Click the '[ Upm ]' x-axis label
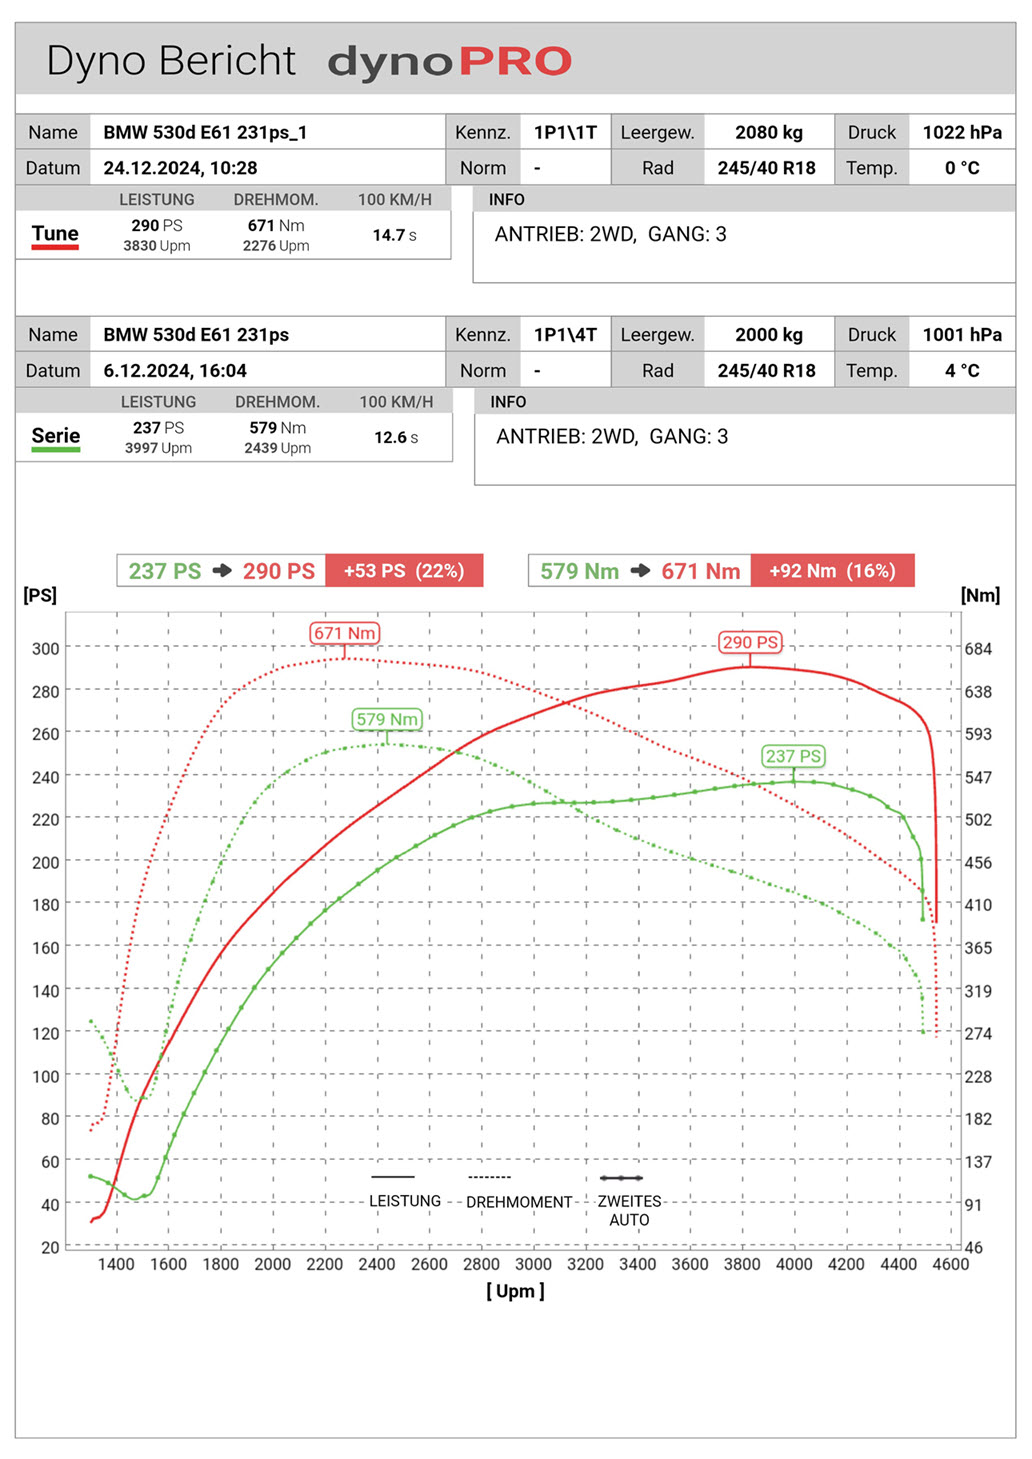Viewport: 1032px width, 1459px height. coord(515,1292)
